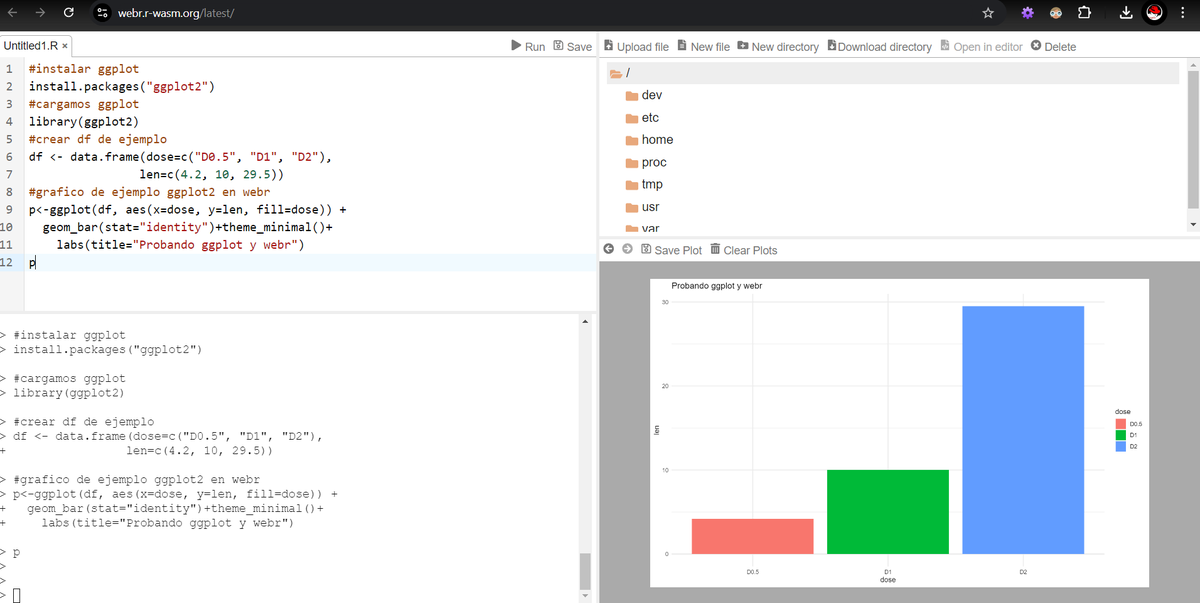
Task: Create a New file
Action: (x=703, y=46)
